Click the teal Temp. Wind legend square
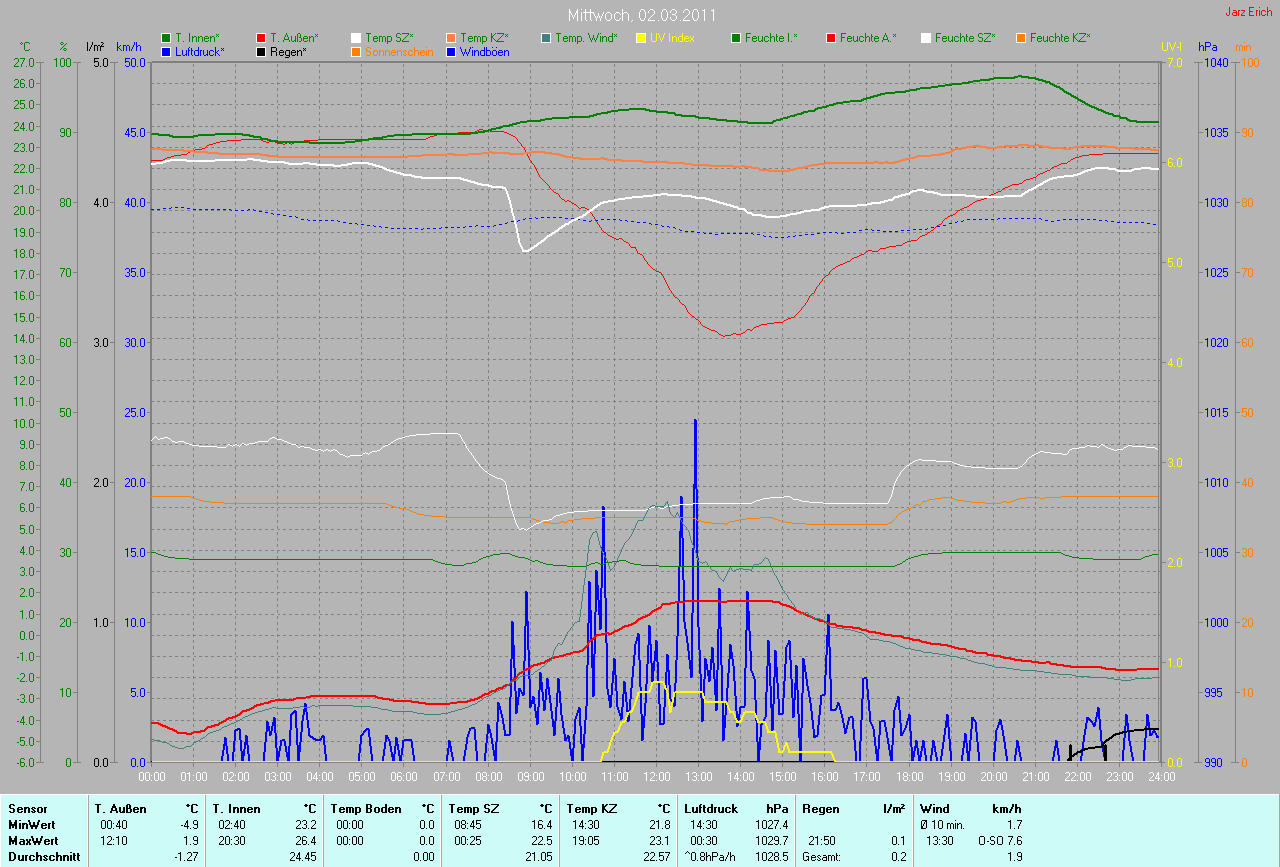This screenshot has height=867, width=1280. click(x=546, y=38)
